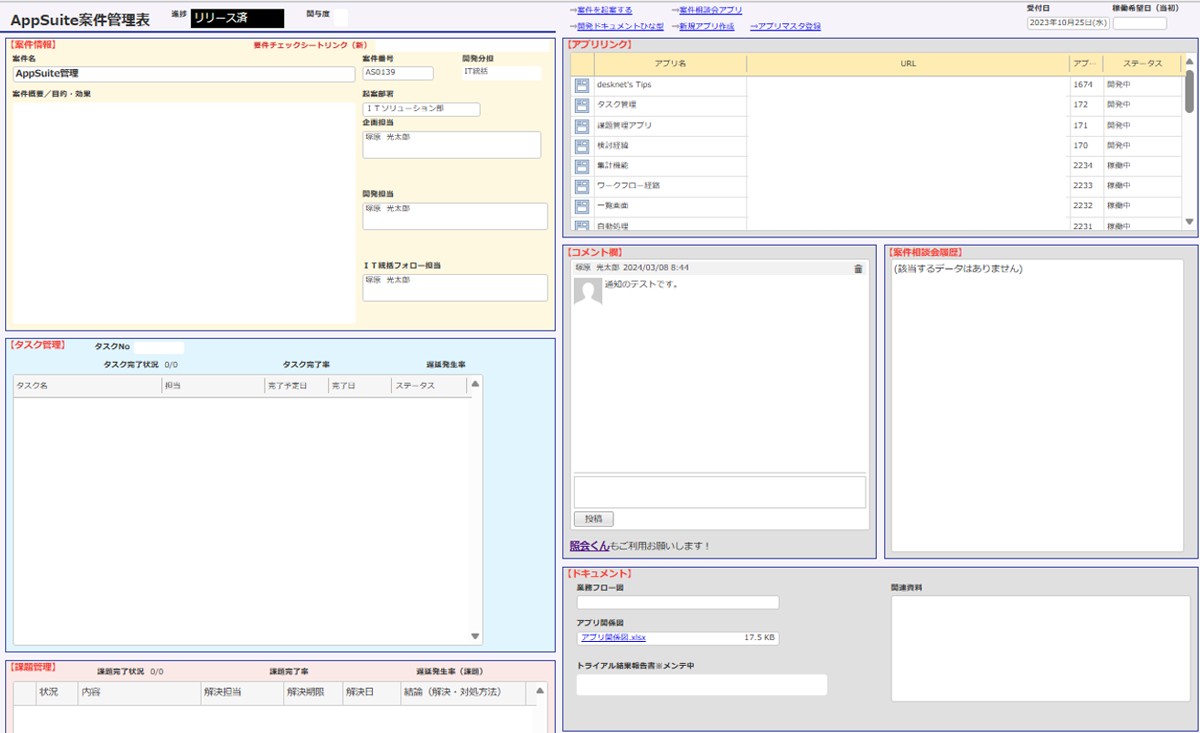
Task: Open detail icon for 課題管理アプリ row
Action: [582, 126]
